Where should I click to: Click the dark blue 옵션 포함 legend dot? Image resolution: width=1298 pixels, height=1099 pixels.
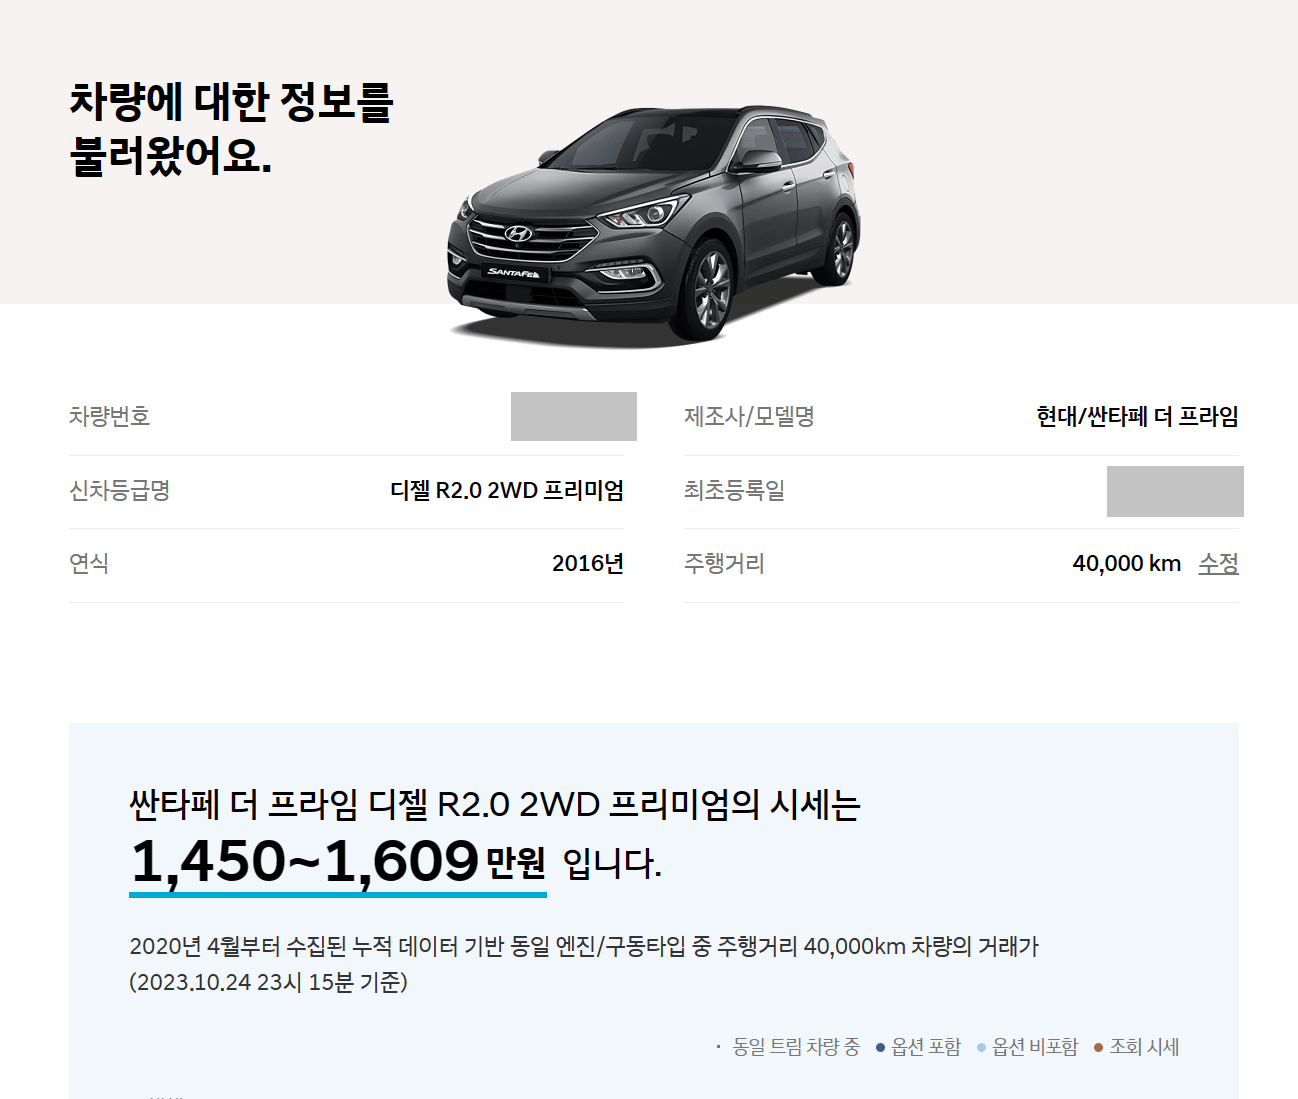click(x=880, y=1047)
